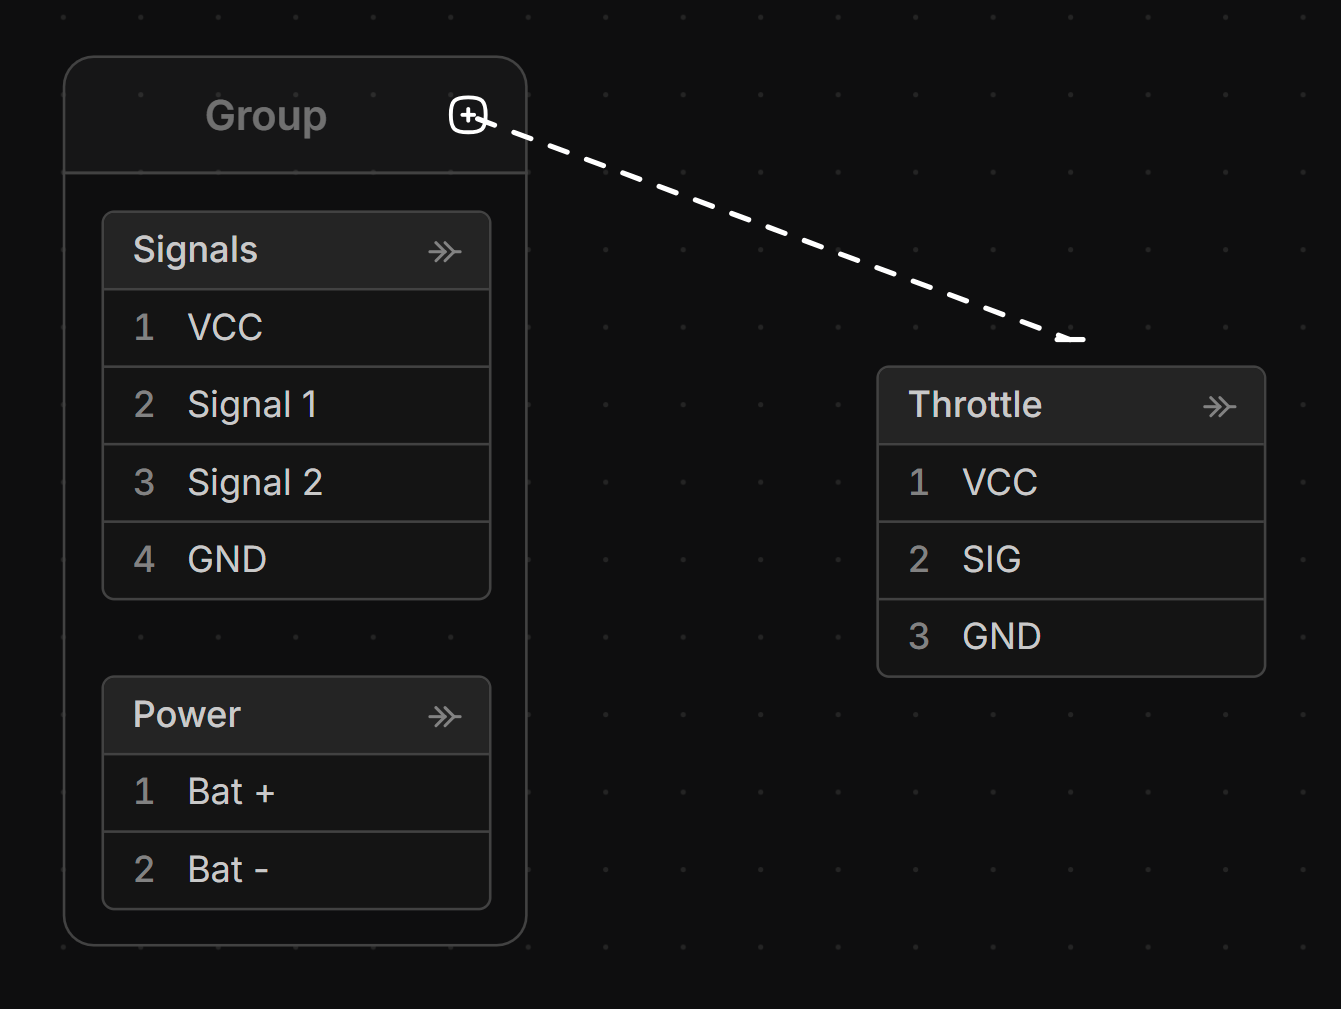The width and height of the screenshot is (1341, 1009).
Task: Click the Signal 1 pin row
Action: [x=297, y=405]
